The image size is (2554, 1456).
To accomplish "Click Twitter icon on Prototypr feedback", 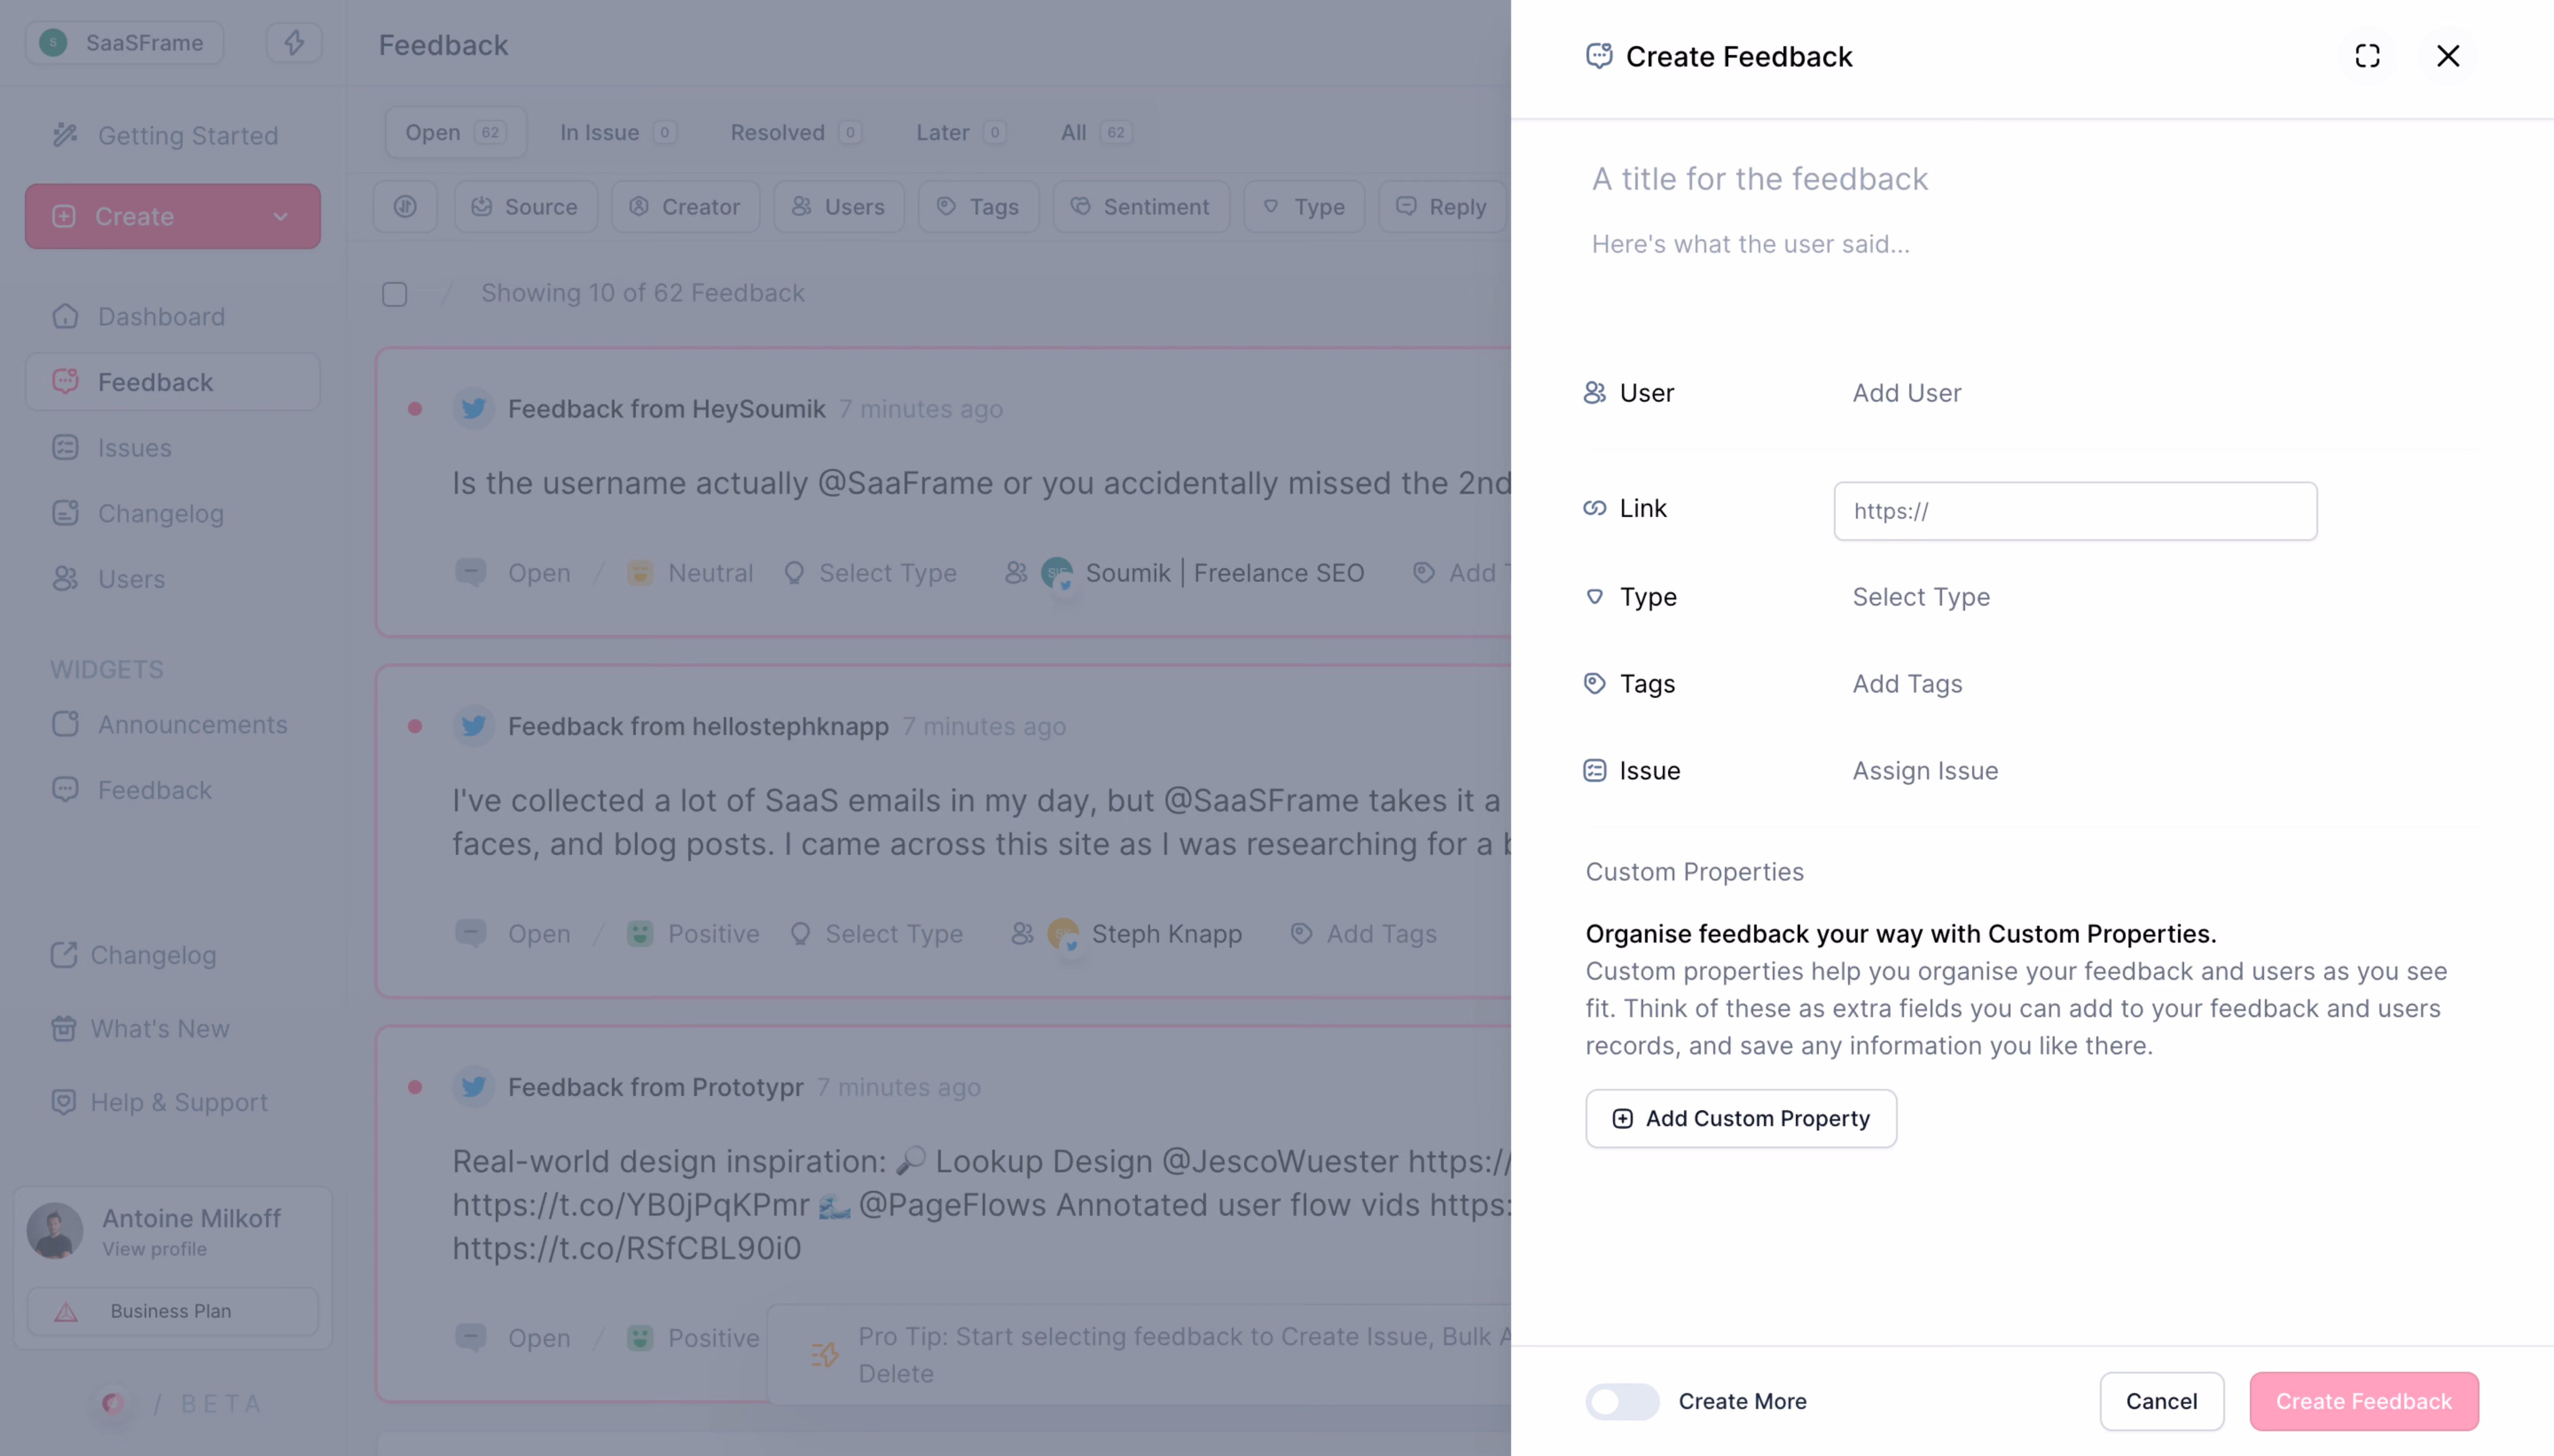I will coord(474,1087).
